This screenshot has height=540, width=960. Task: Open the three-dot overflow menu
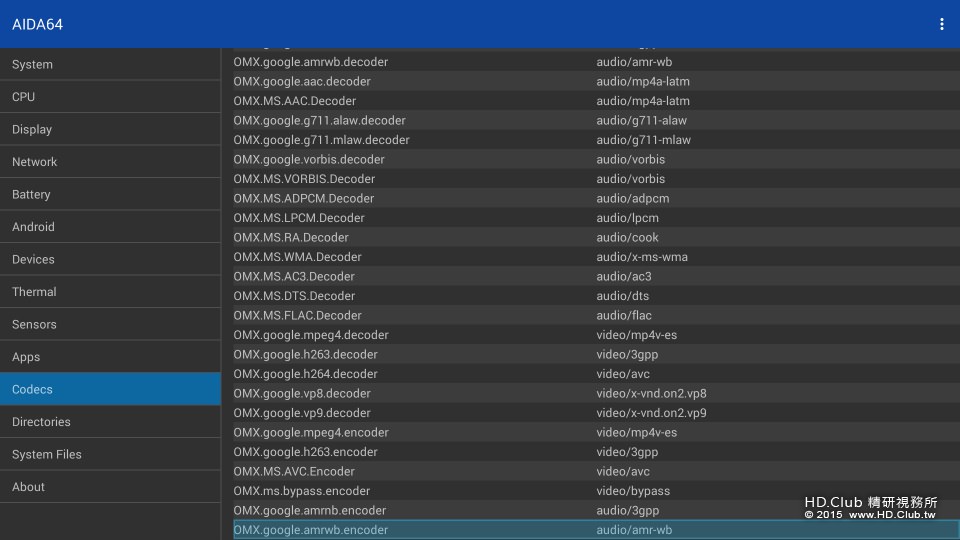click(942, 24)
